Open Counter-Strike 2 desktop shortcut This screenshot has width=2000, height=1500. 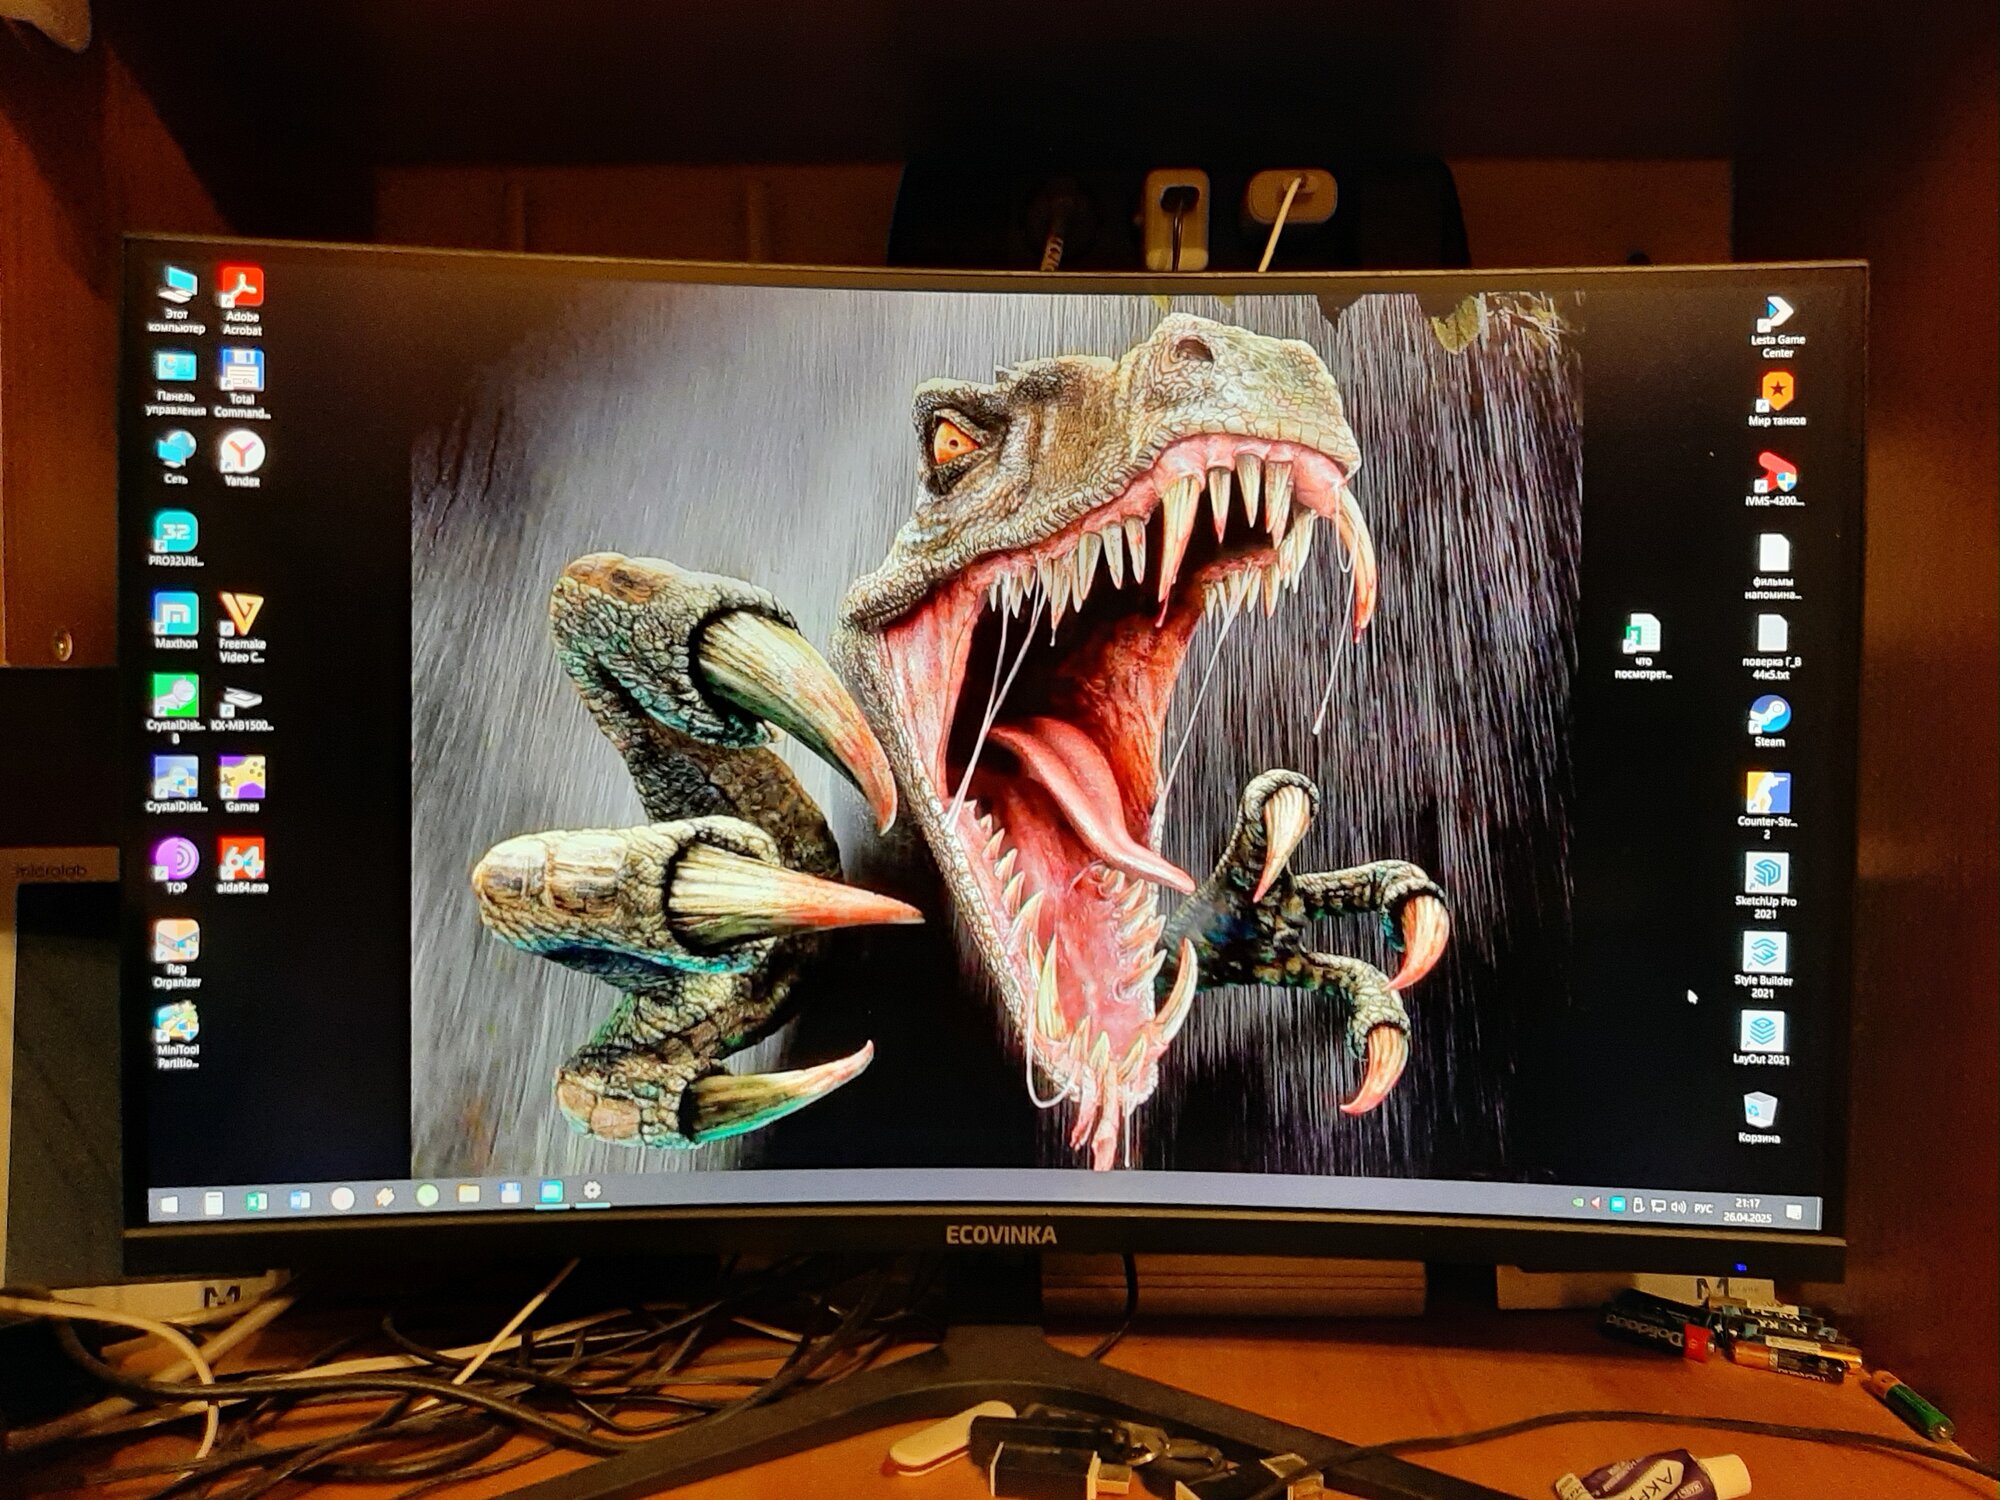click(x=1767, y=805)
